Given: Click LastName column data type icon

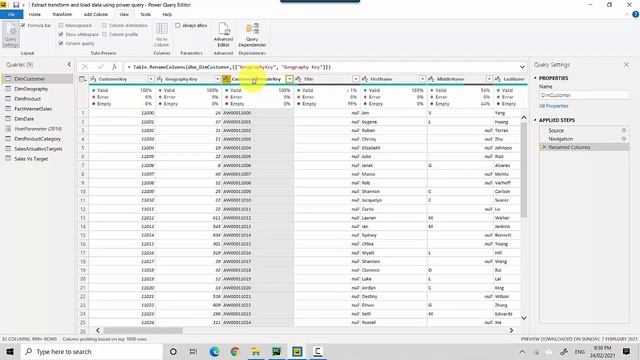Looking at the screenshot, I should 498,79.
